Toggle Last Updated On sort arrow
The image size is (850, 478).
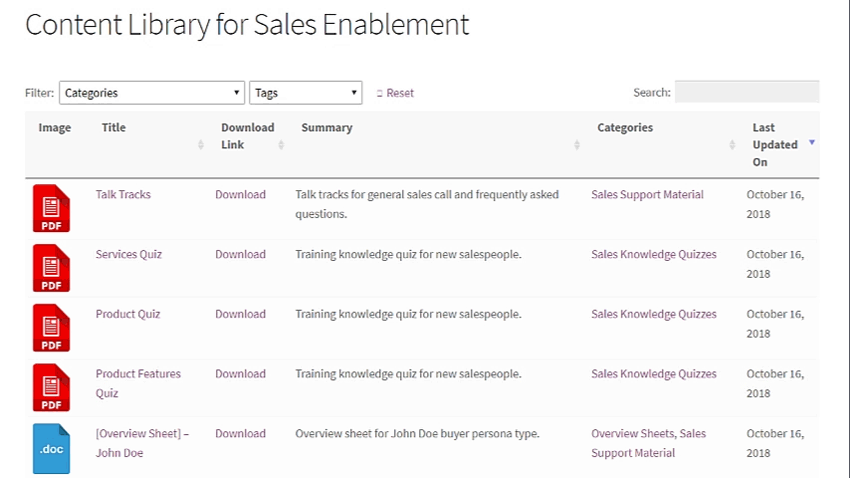pos(812,143)
